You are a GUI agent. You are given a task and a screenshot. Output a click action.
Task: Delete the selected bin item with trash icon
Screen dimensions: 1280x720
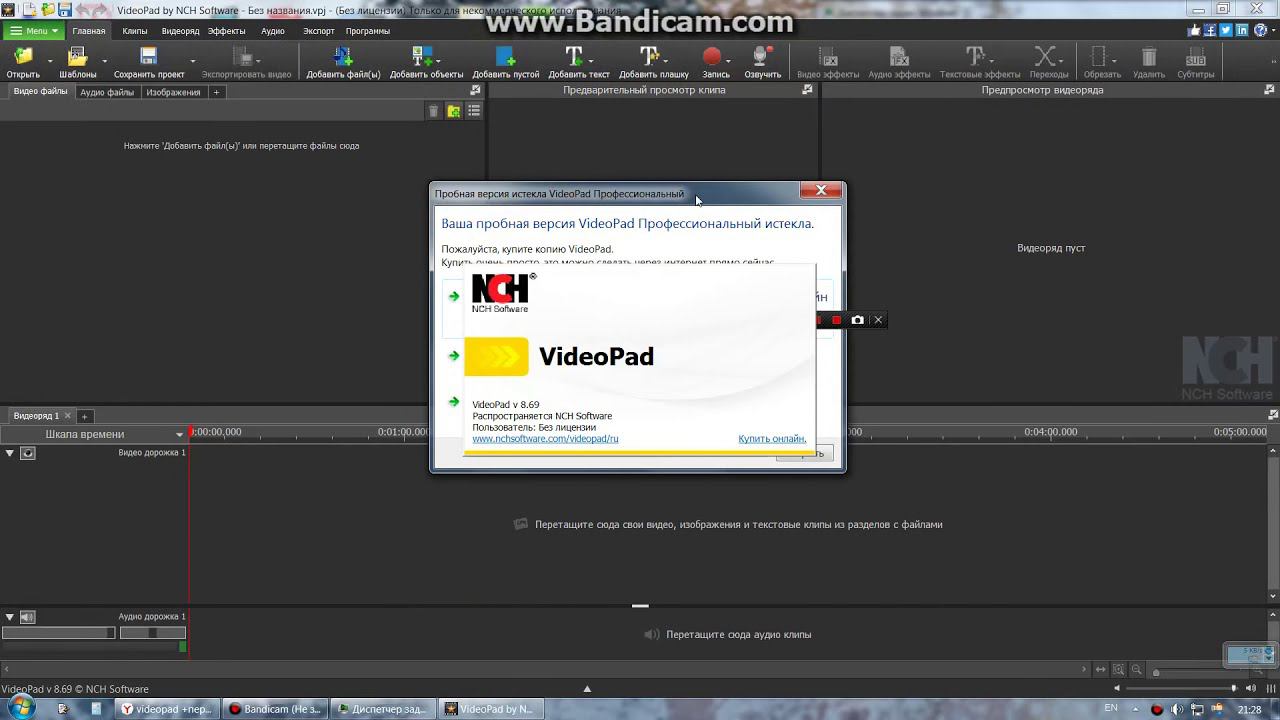[x=433, y=111]
